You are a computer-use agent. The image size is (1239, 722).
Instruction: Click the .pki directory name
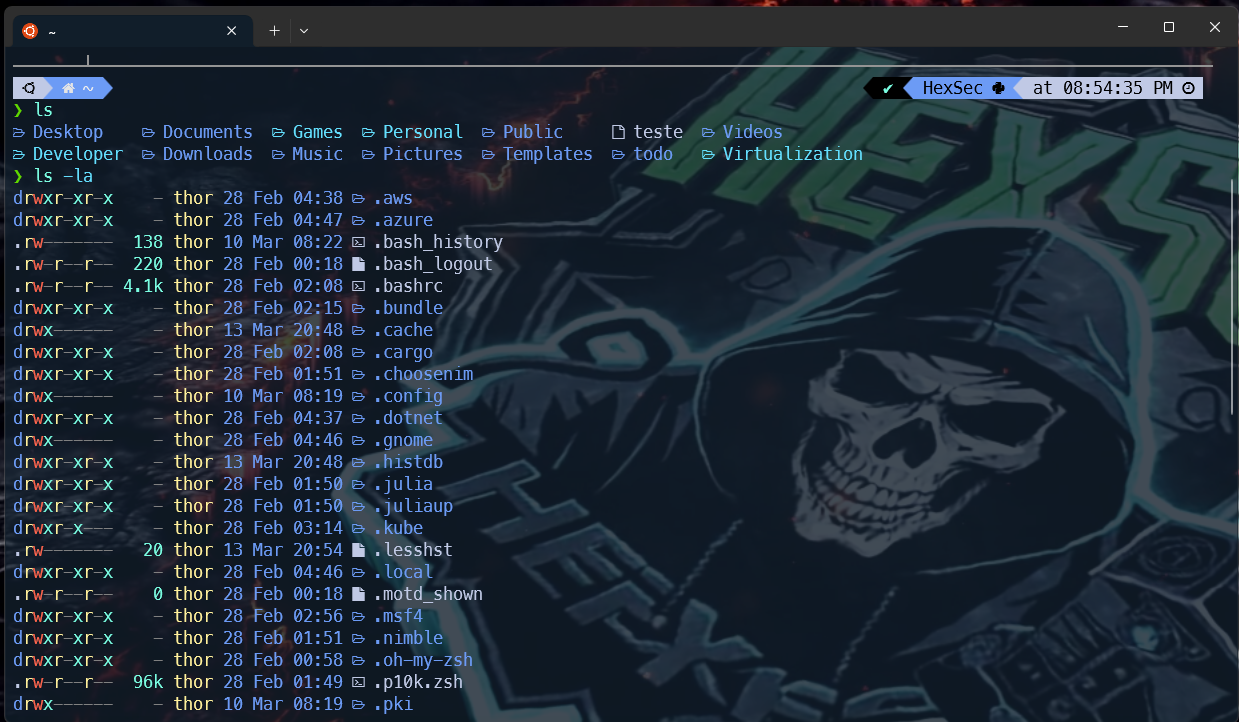(393, 704)
